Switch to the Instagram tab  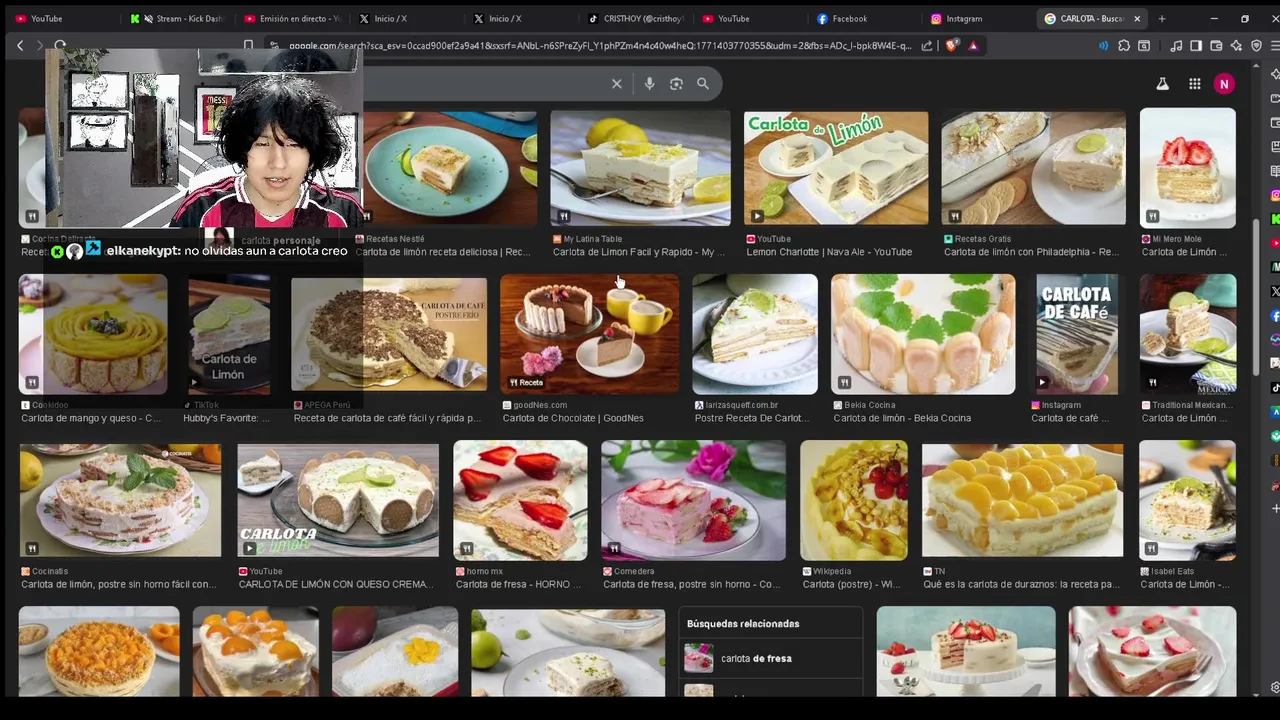978,18
